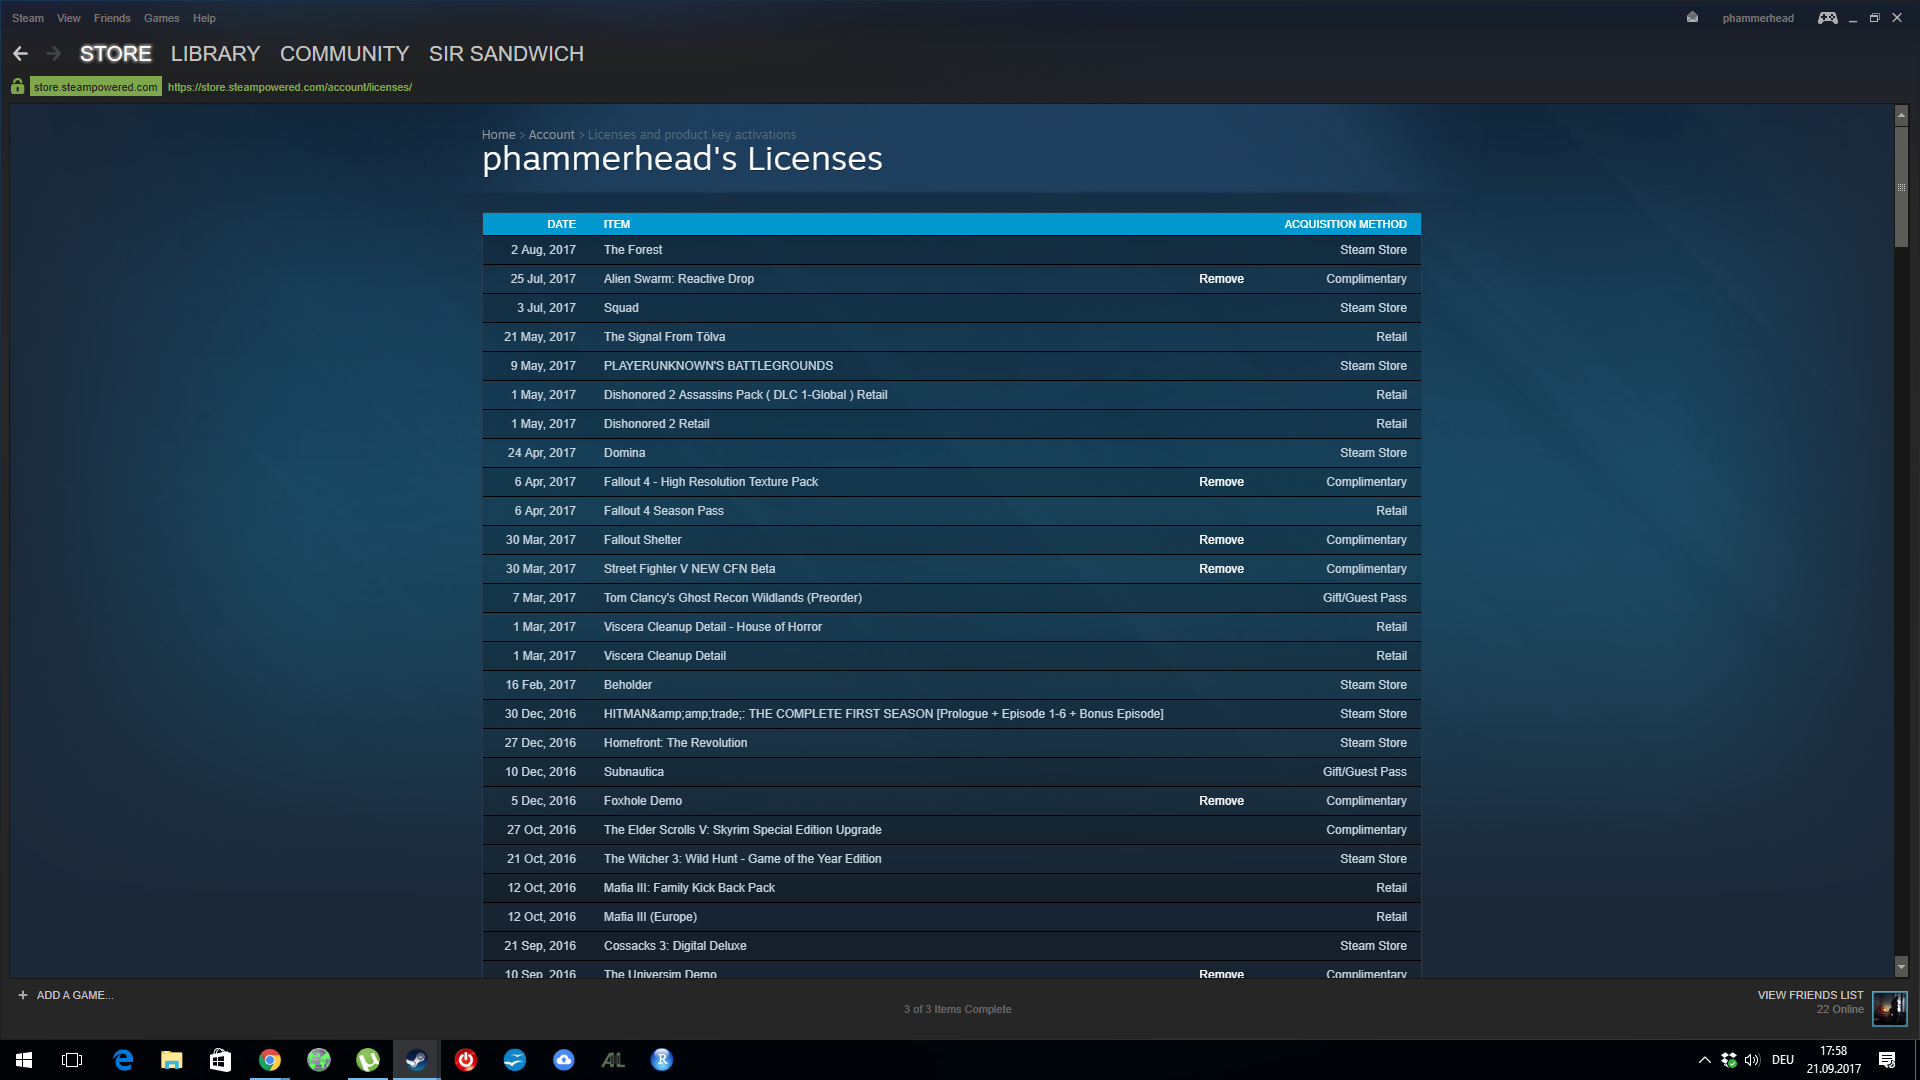Launch Big Picture mode controller icon
This screenshot has width=1920, height=1080.
pos(1827,17)
